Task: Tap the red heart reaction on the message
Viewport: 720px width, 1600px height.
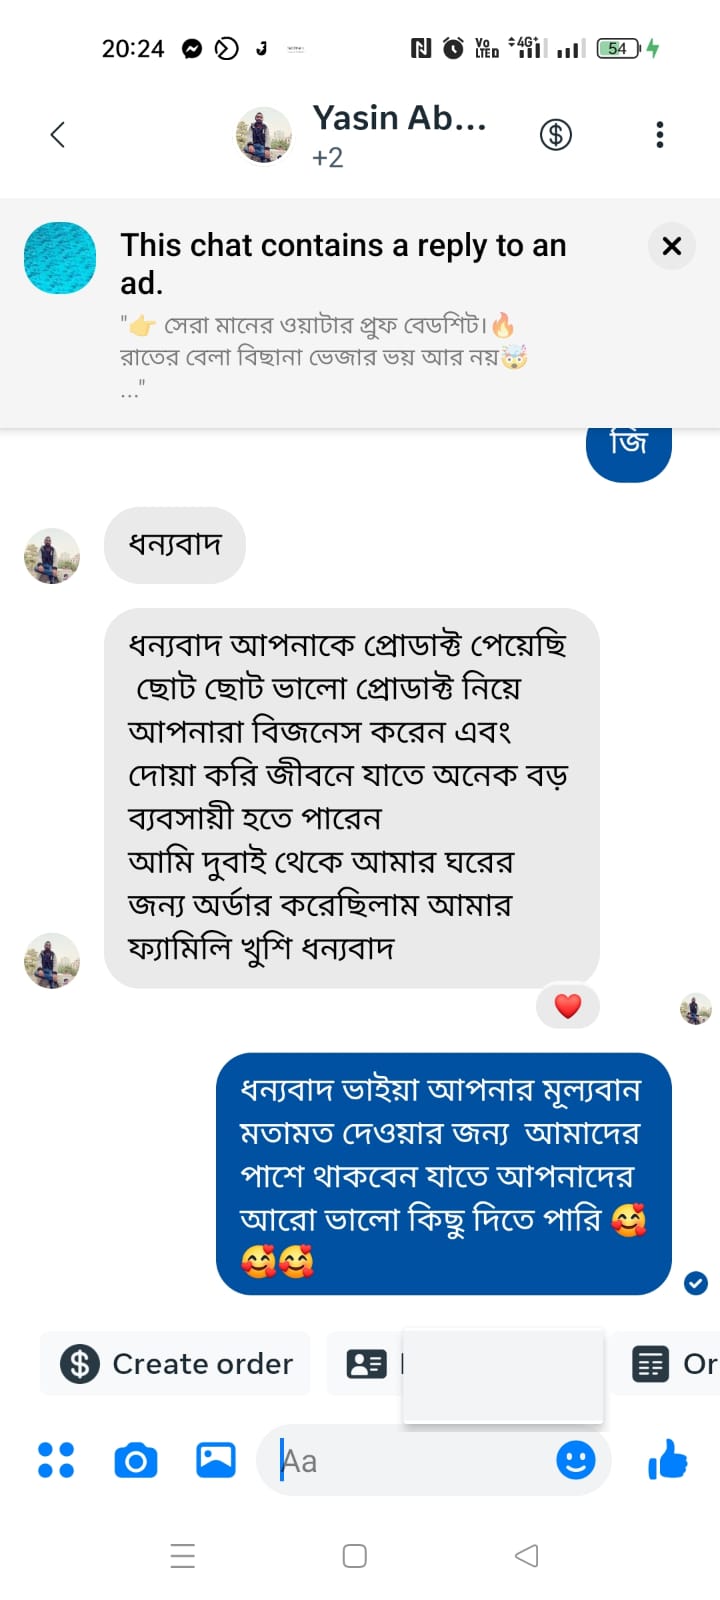Action: pyautogui.click(x=568, y=1006)
